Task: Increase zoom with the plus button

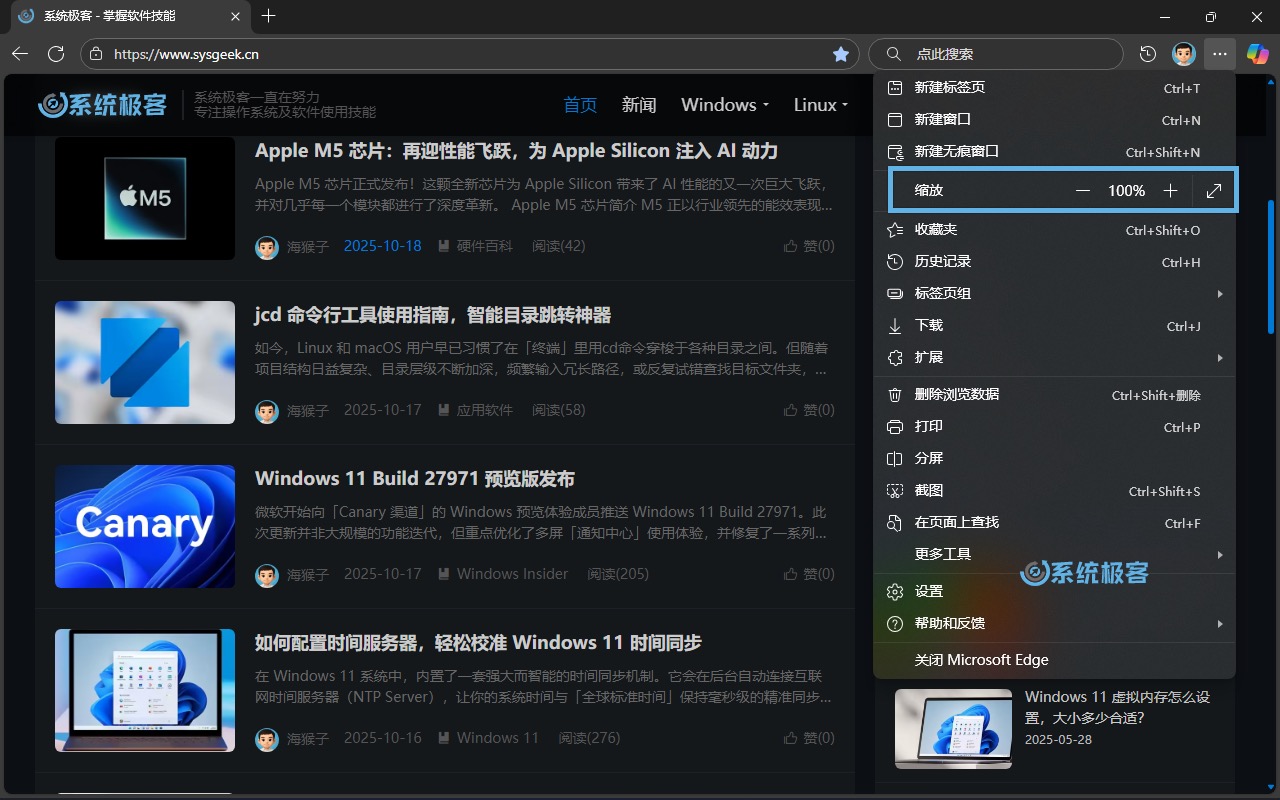Action: pos(1170,190)
